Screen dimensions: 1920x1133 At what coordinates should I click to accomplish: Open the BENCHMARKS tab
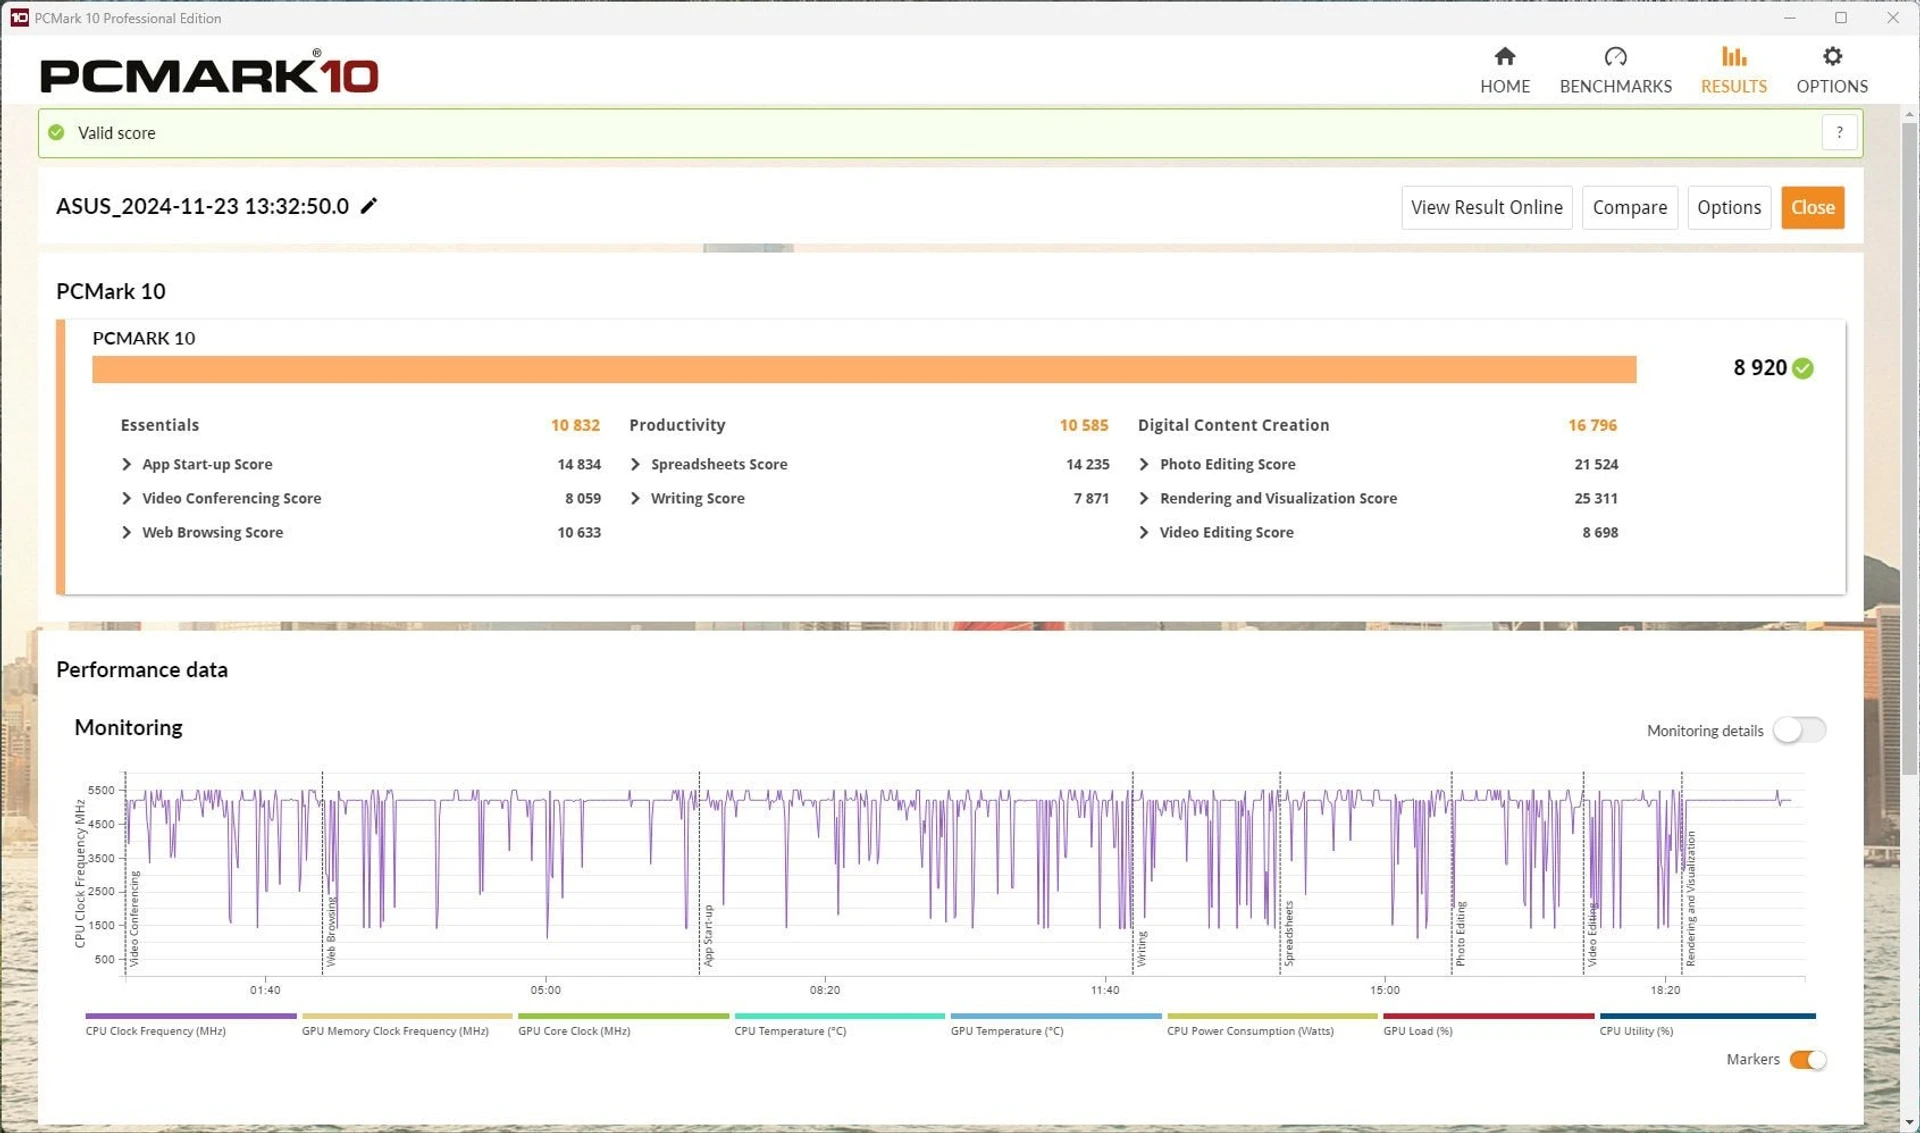tap(1615, 70)
